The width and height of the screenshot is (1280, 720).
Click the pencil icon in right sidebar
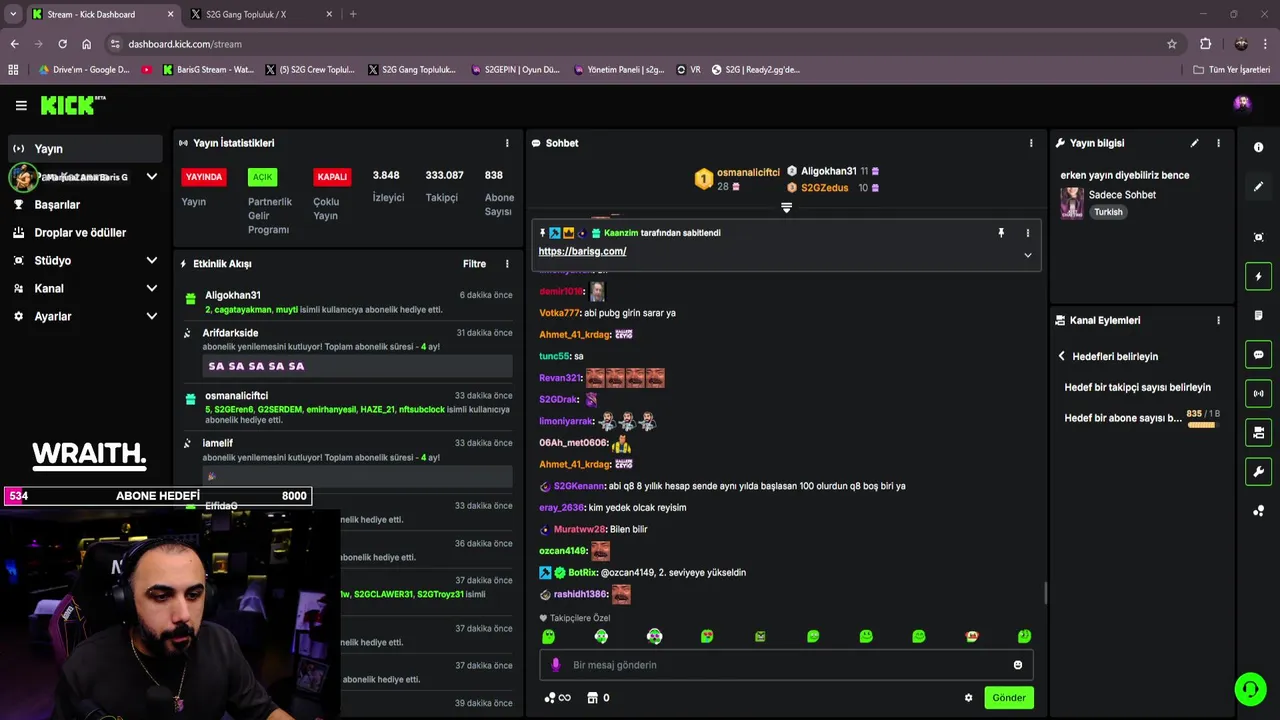pyautogui.click(x=1258, y=186)
